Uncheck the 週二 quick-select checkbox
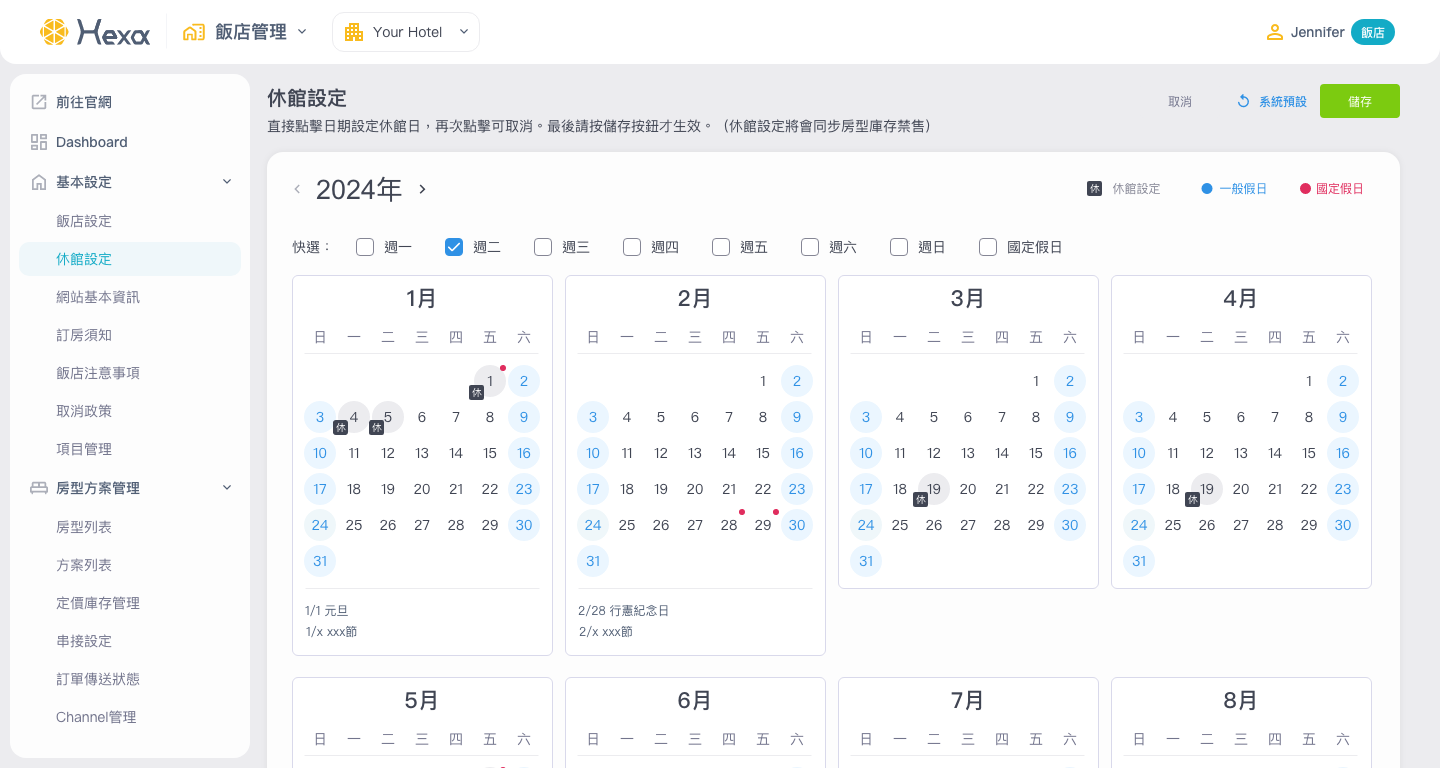 454,247
